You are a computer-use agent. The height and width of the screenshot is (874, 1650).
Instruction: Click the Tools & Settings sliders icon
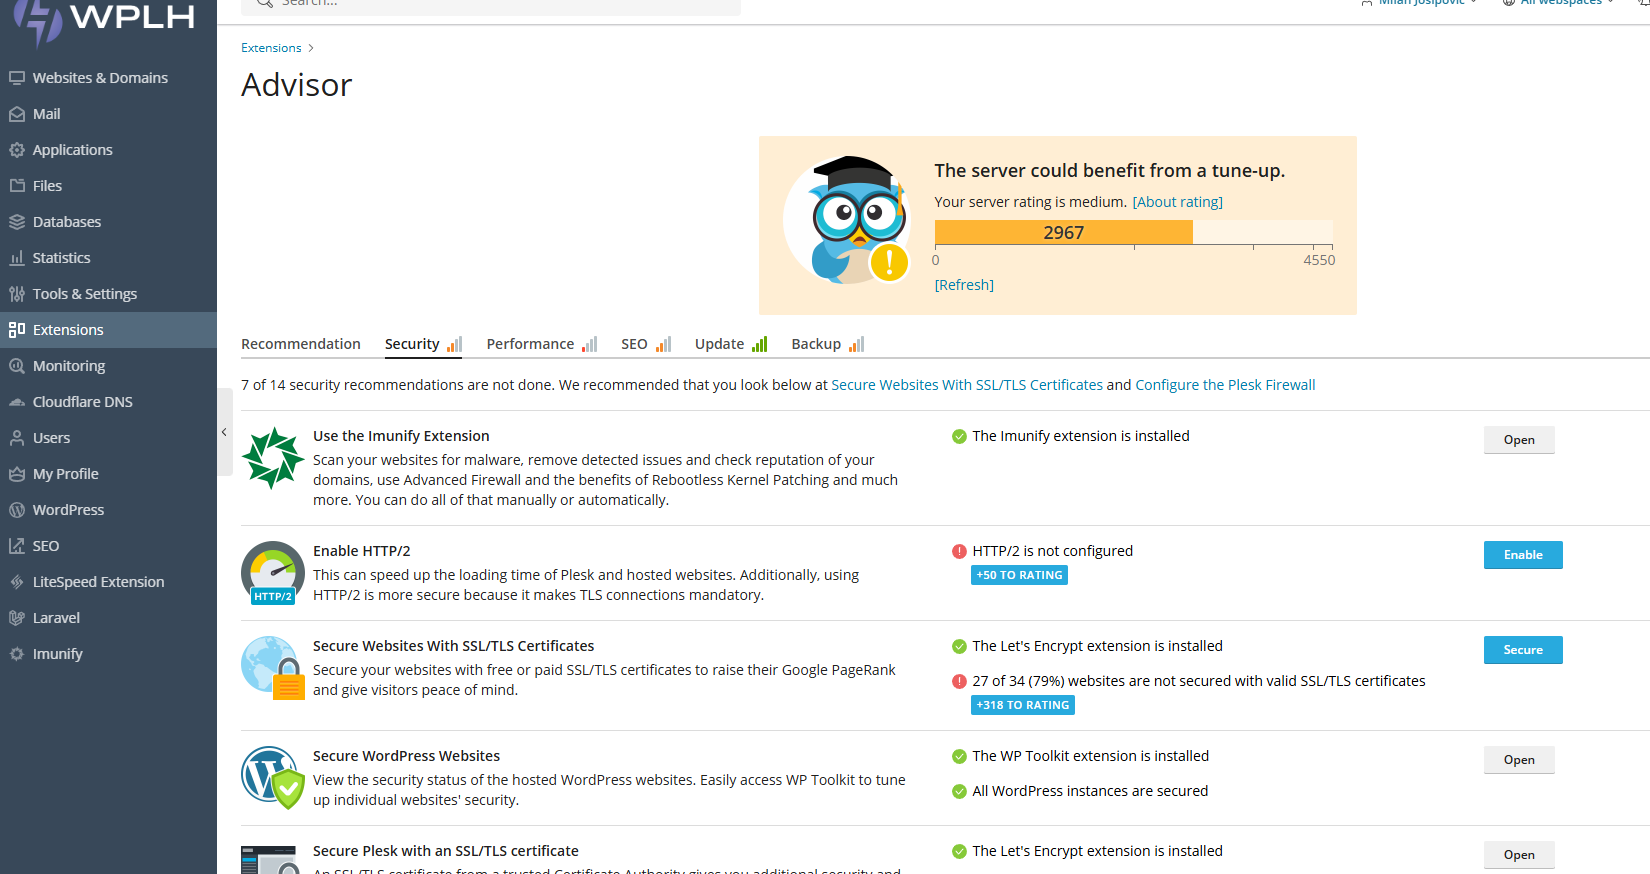[x=17, y=294]
